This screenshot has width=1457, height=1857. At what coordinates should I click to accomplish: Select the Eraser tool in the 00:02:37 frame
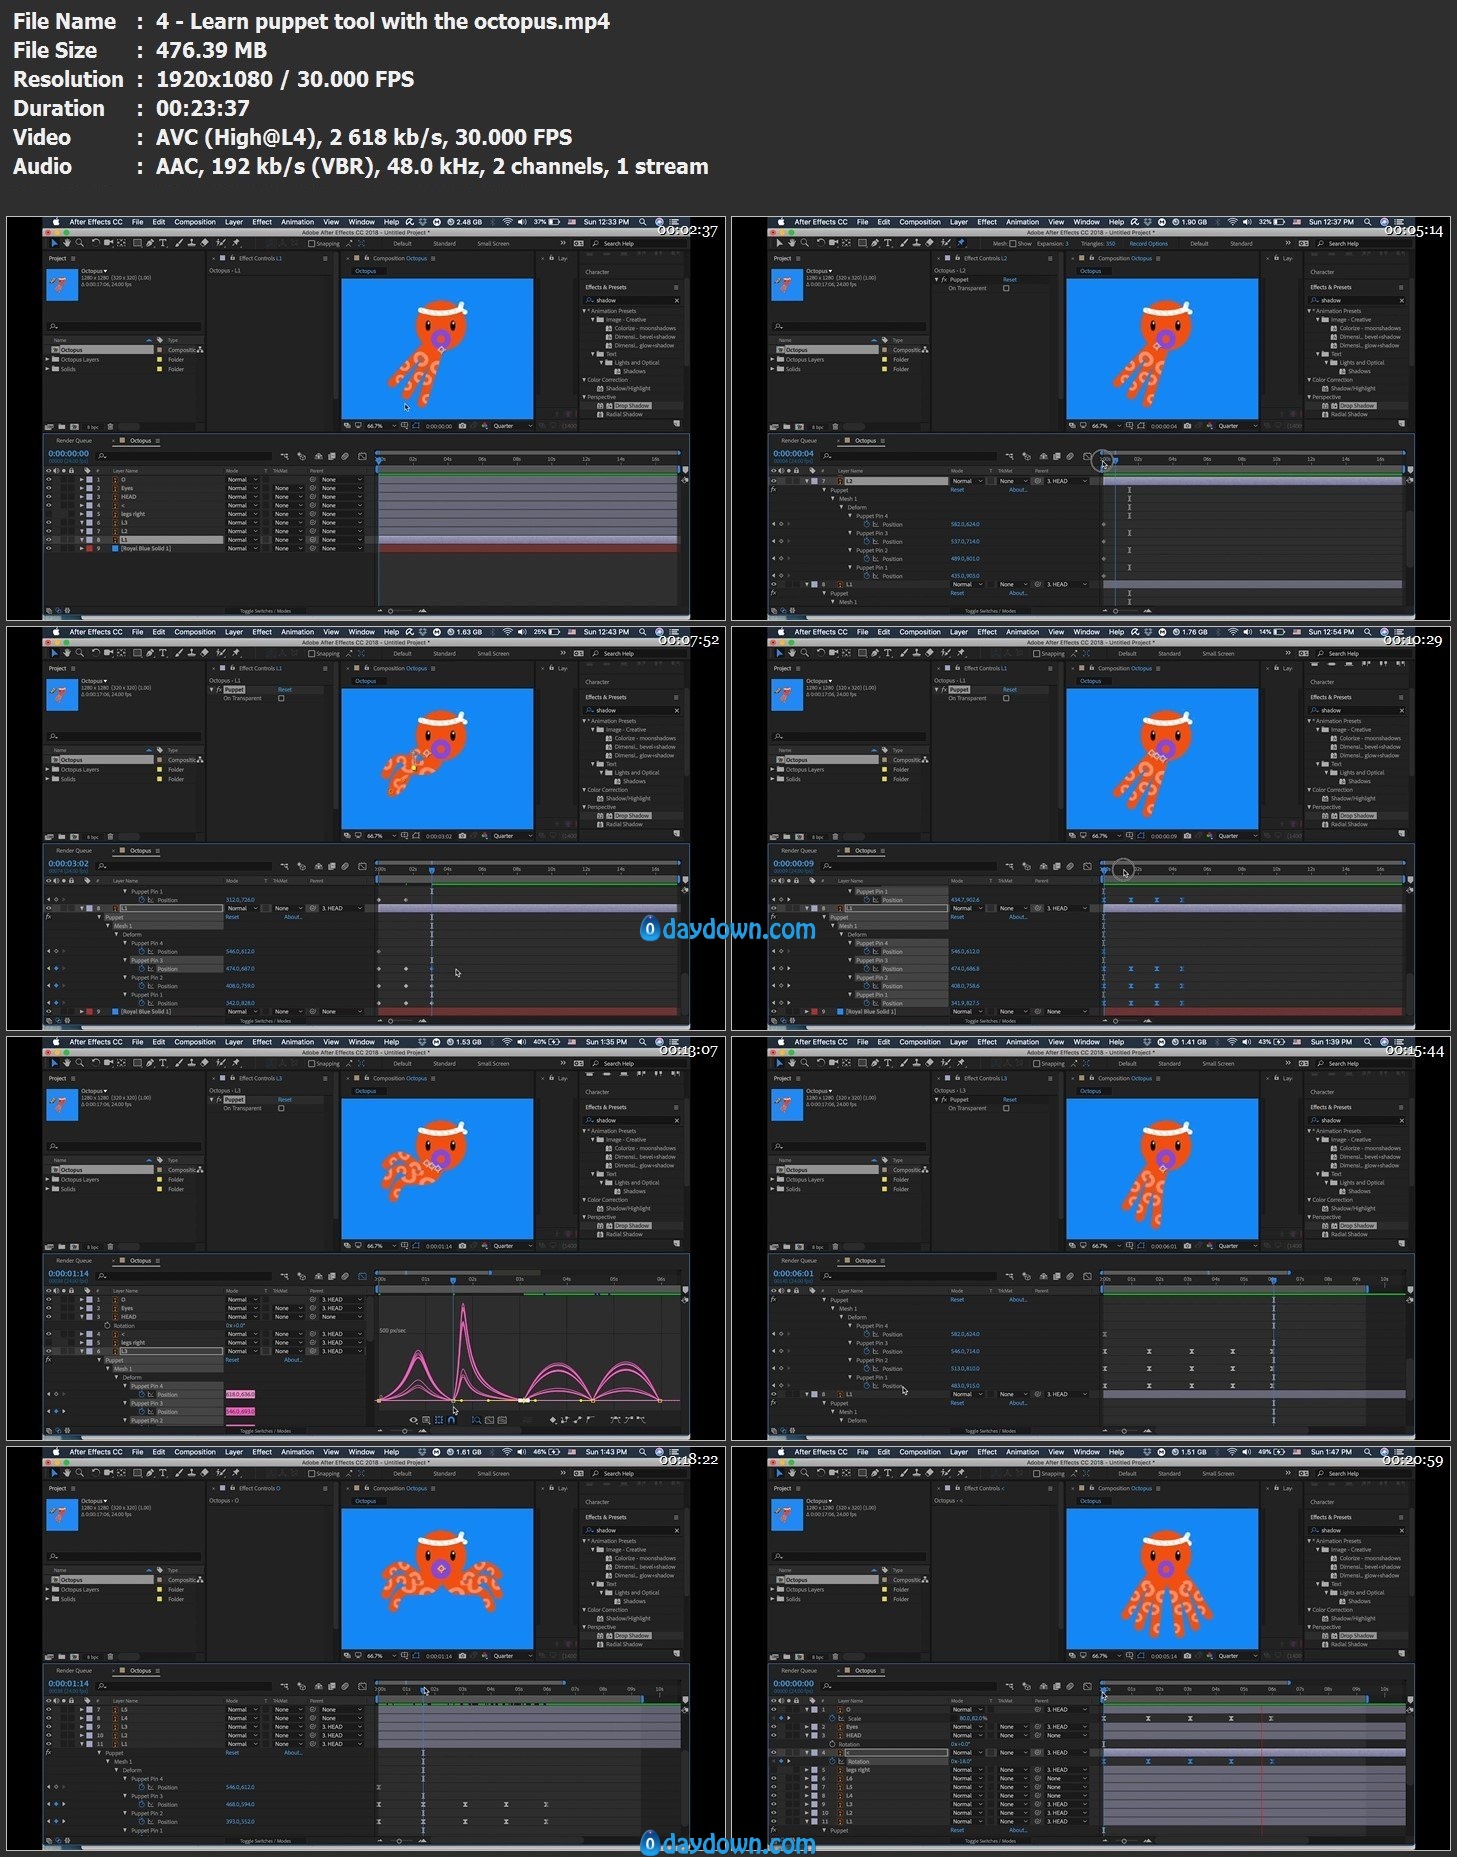point(204,243)
